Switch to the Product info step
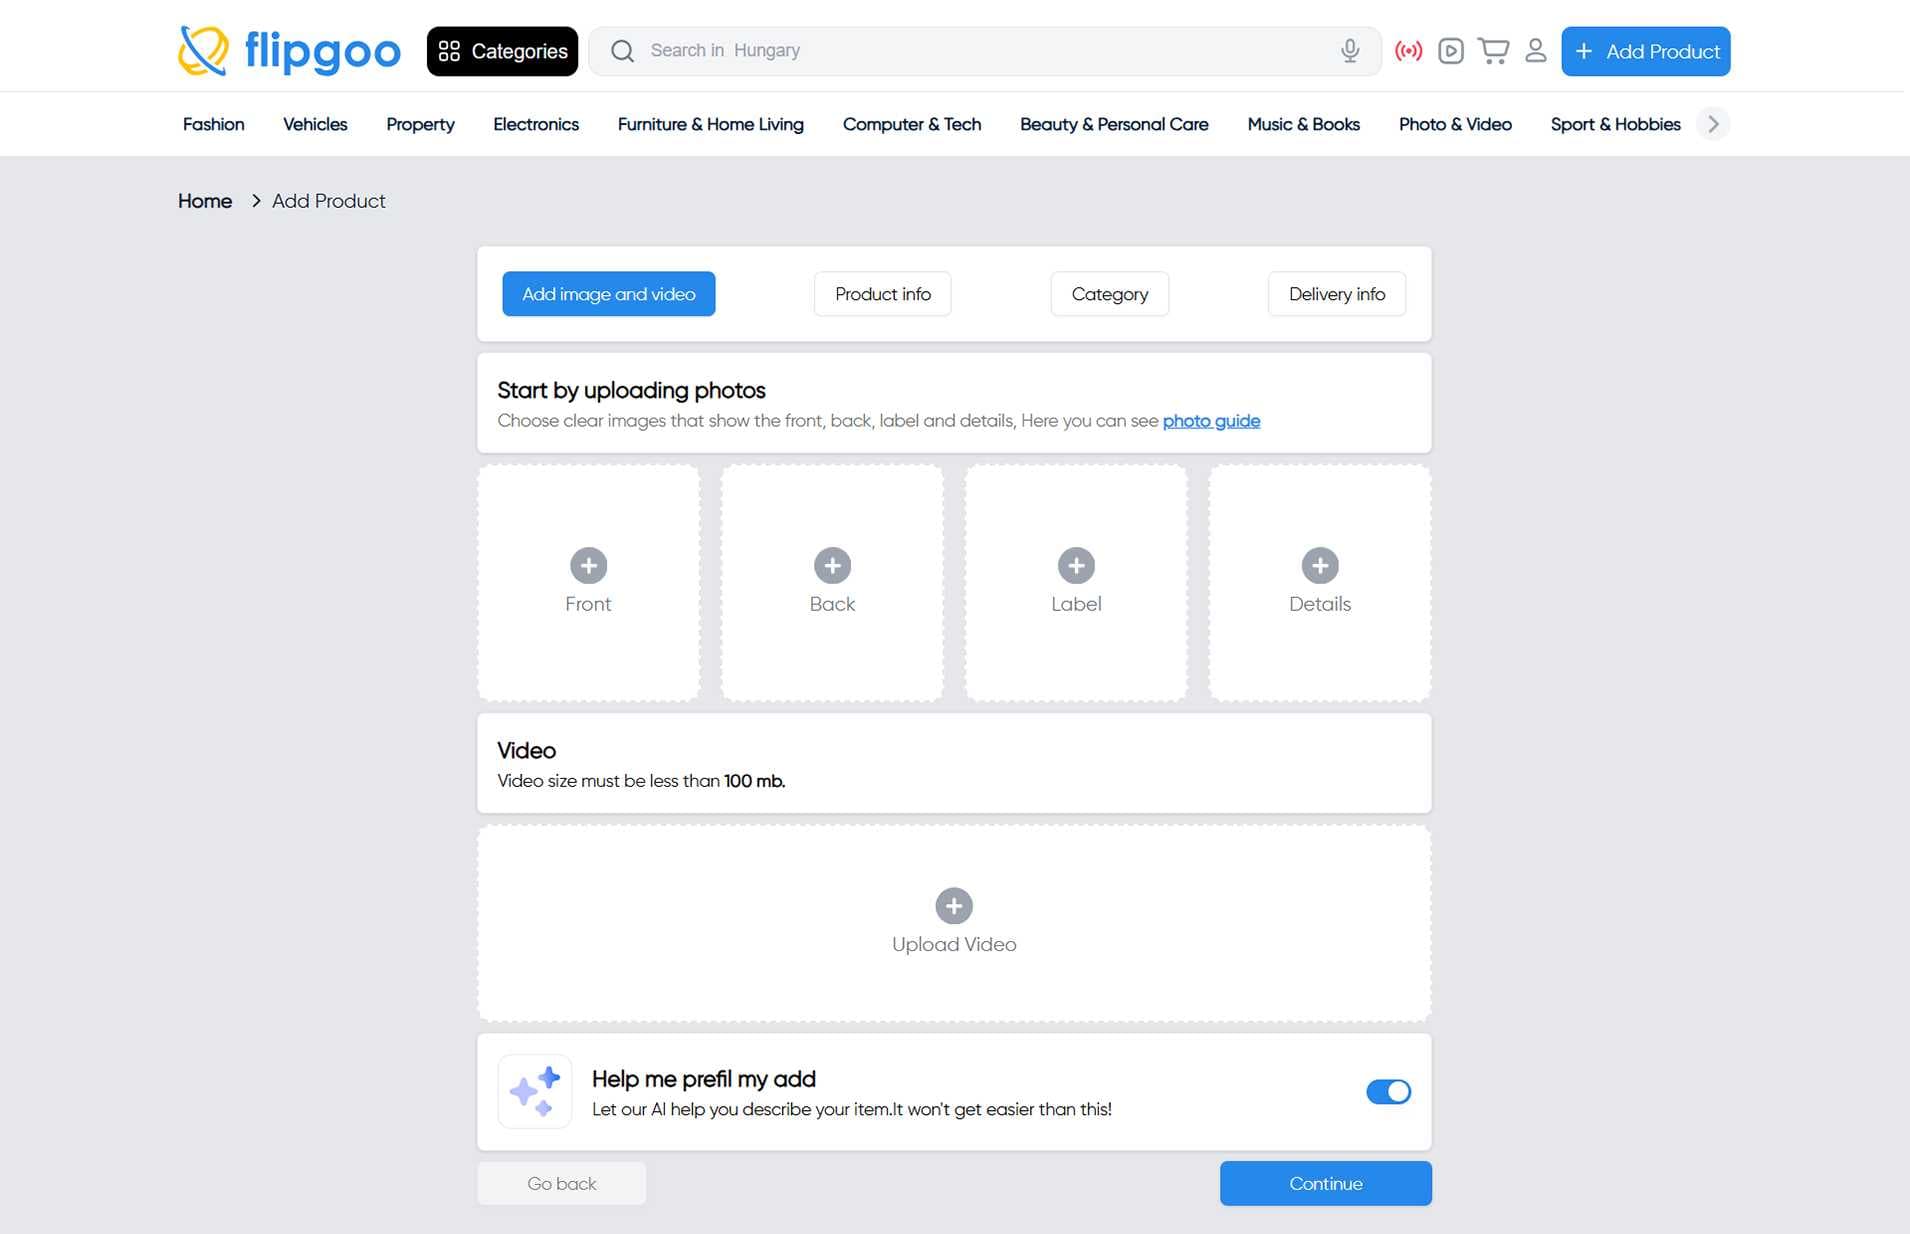The image size is (1910, 1234). (x=882, y=294)
